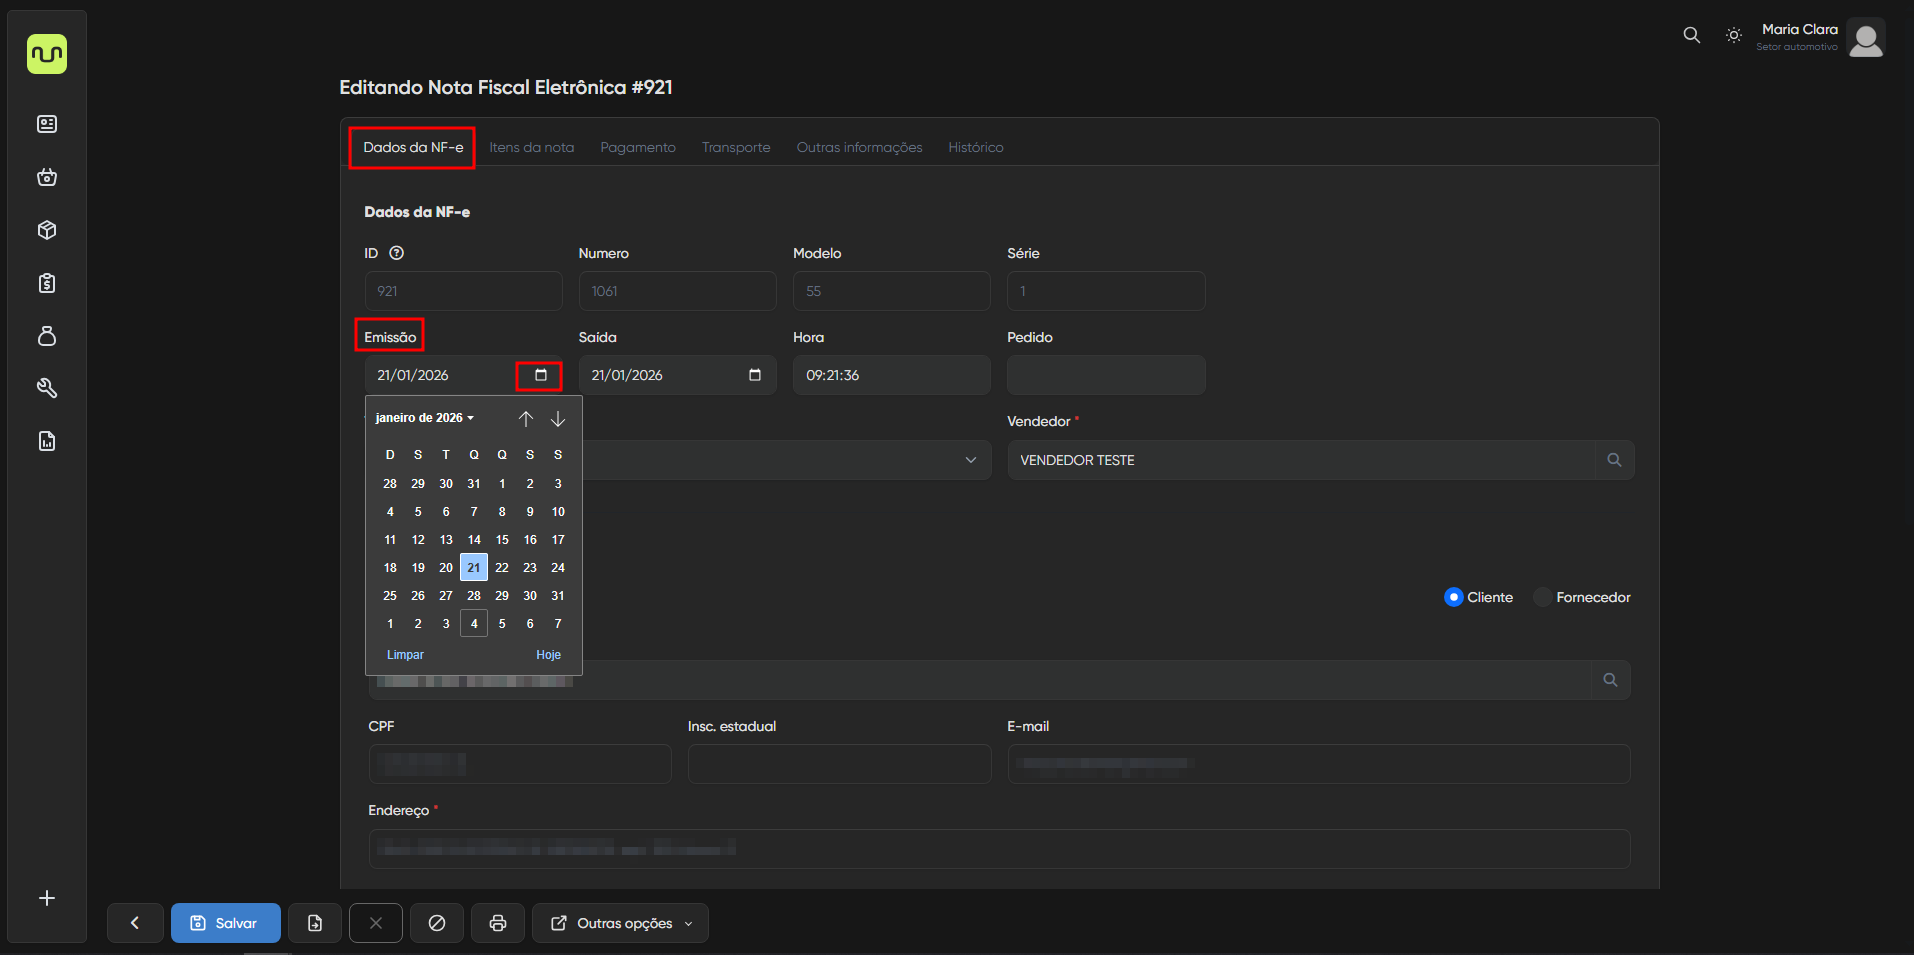Screen dimensions: 1914x955
Task: Open the package box sidebar icon
Action: (47, 230)
